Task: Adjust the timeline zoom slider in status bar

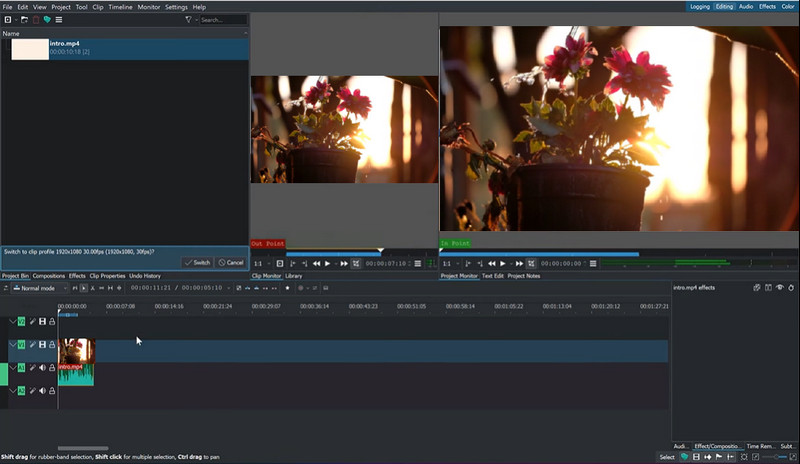Action: 776,457
